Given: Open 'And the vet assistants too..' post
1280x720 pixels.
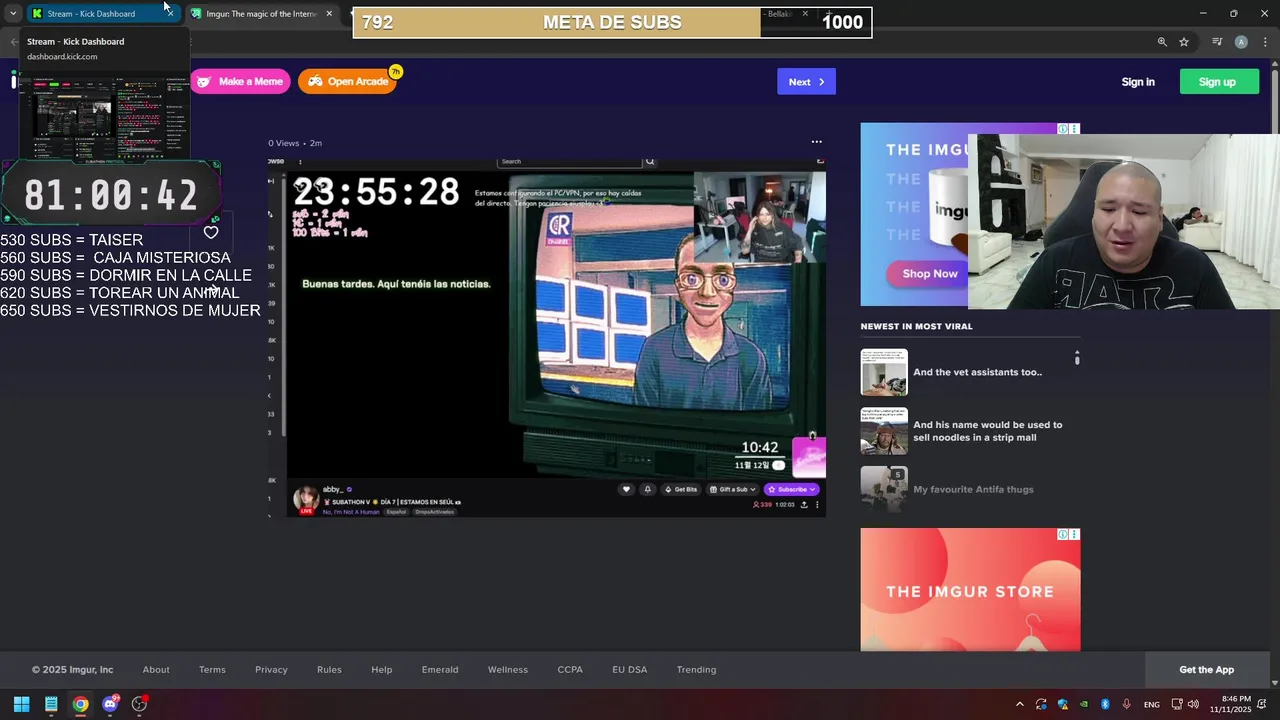Looking at the screenshot, I should tap(977, 372).
